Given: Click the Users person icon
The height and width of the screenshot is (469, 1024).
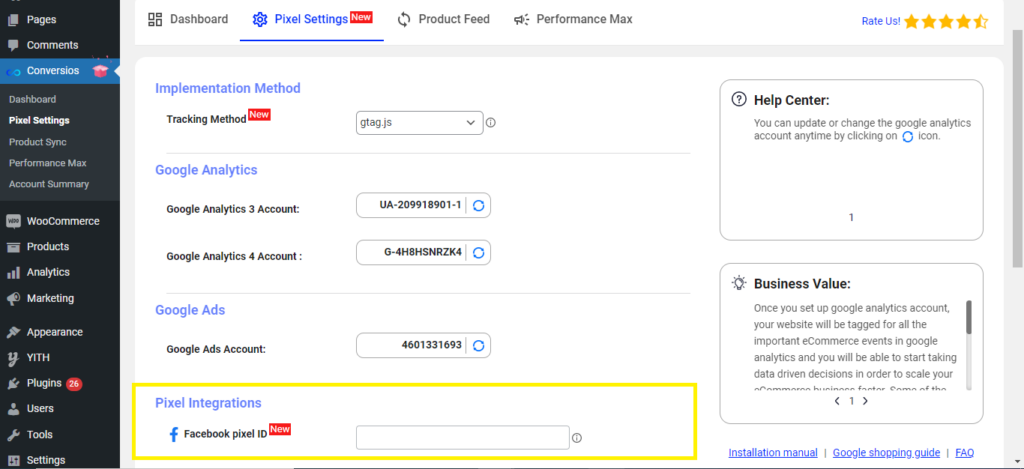Looking at the screenshot, I should pos(13,409).
